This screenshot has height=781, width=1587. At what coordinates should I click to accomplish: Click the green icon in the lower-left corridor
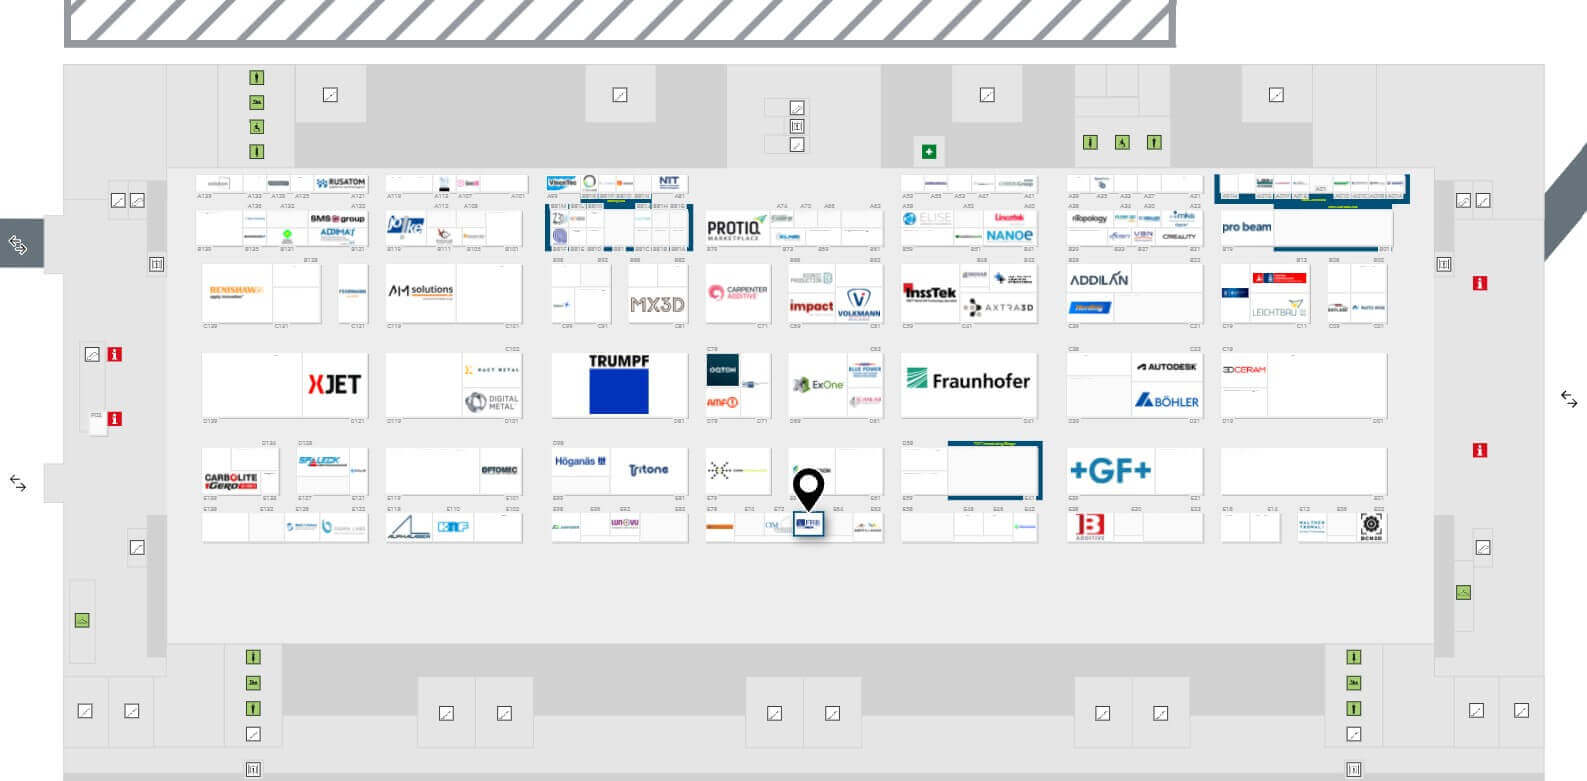point(82,620)
